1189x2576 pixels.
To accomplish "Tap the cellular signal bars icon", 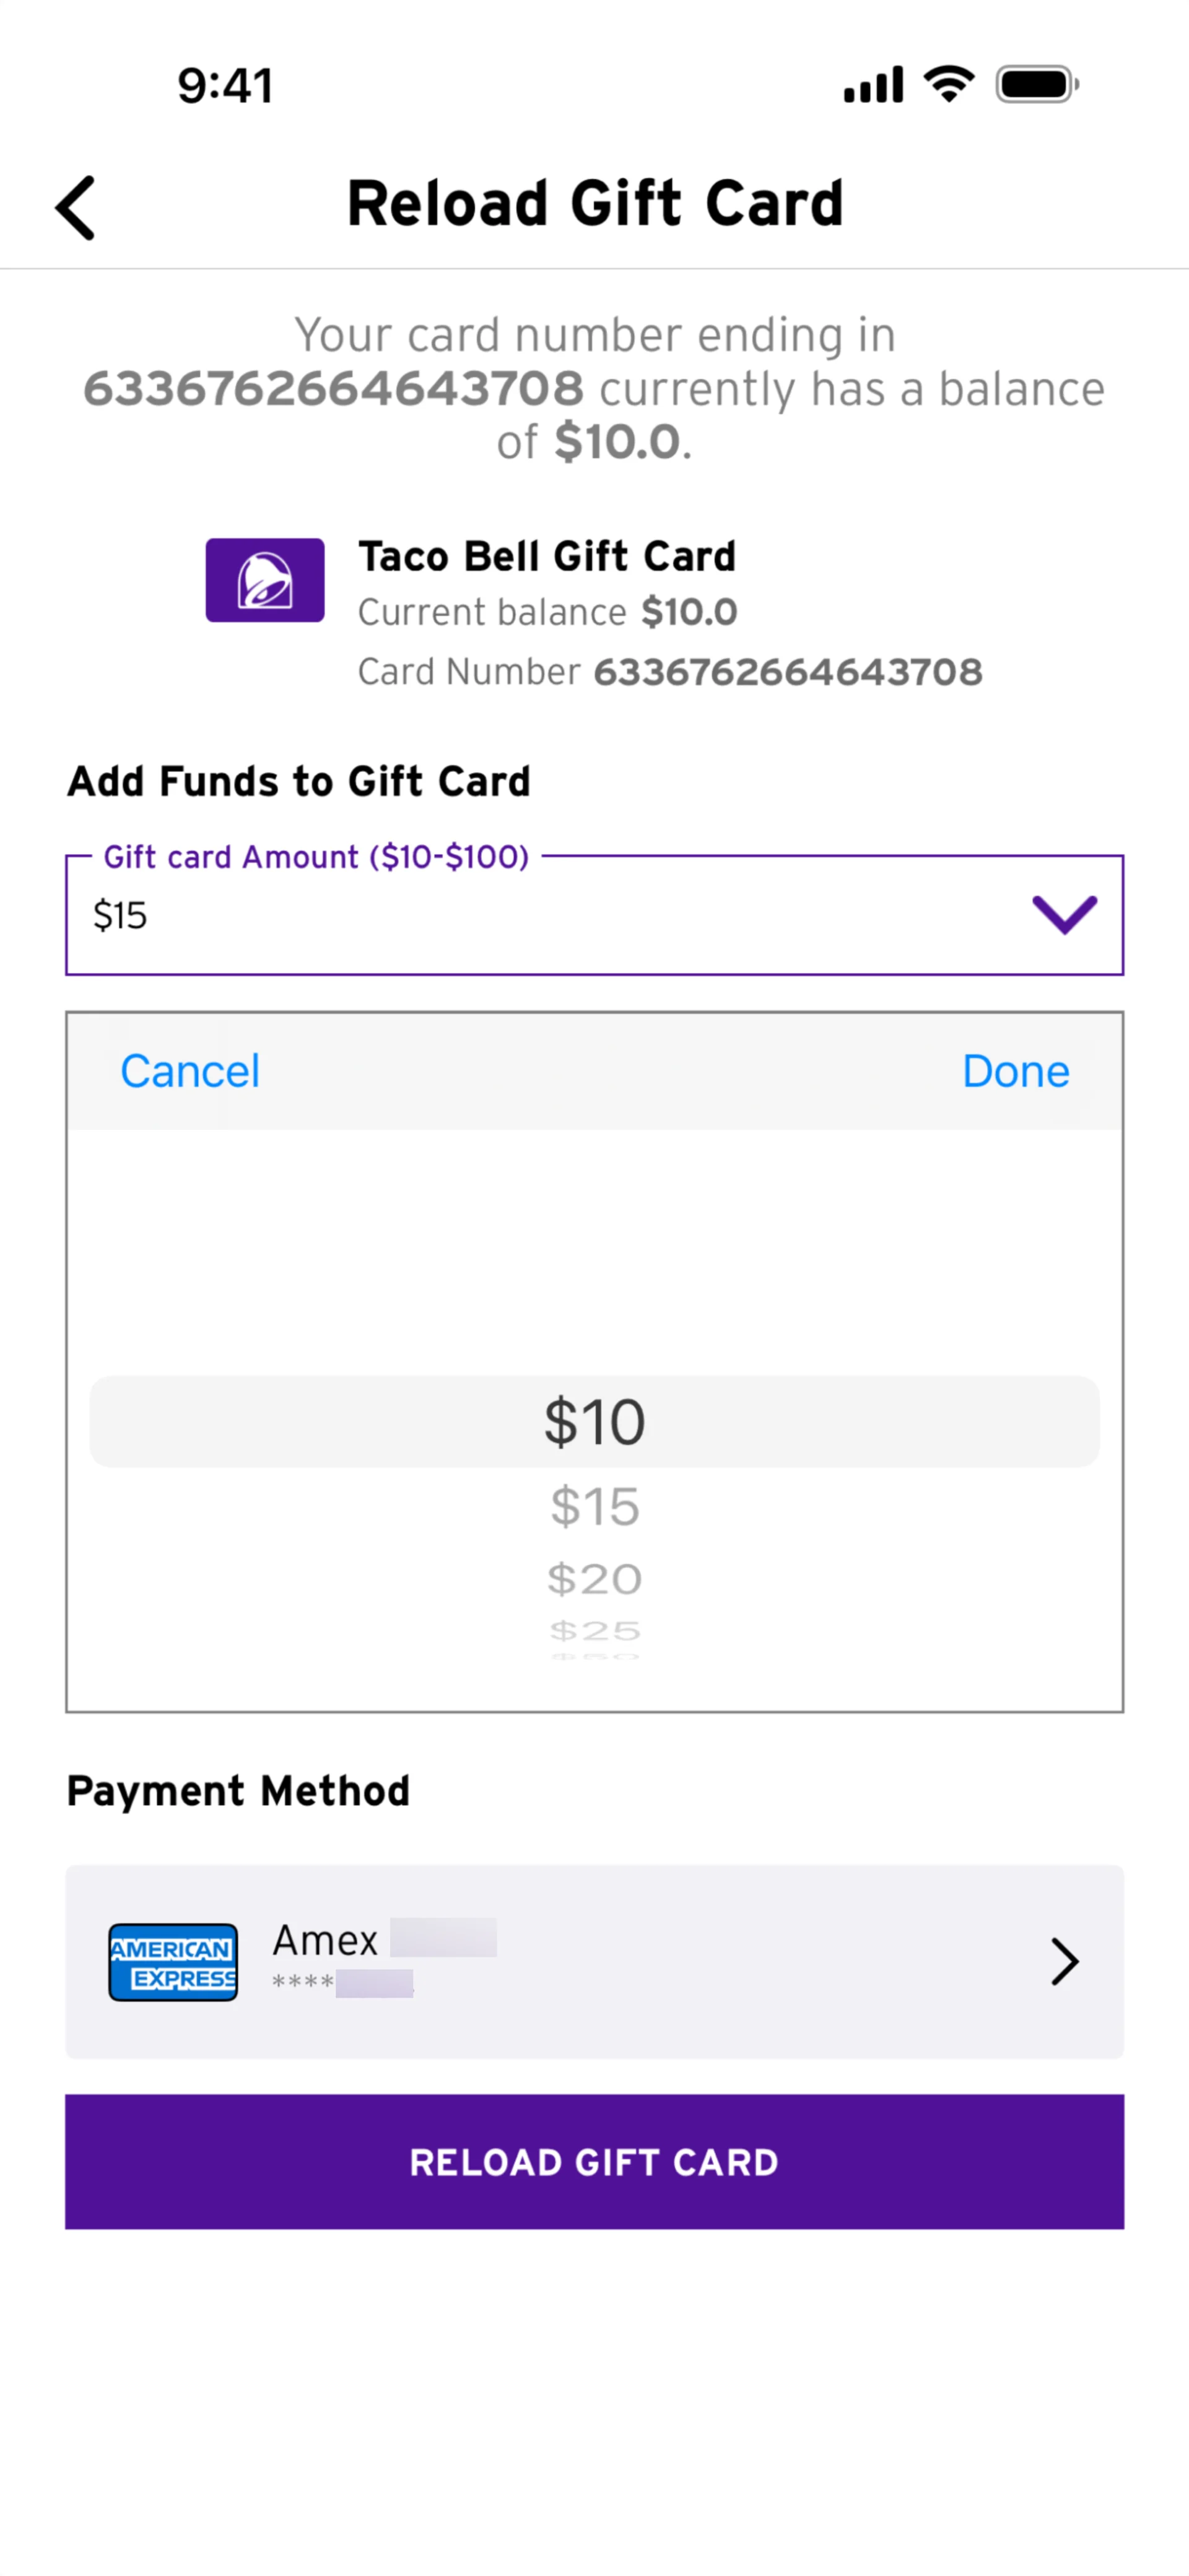I will (x=873, y=85).
